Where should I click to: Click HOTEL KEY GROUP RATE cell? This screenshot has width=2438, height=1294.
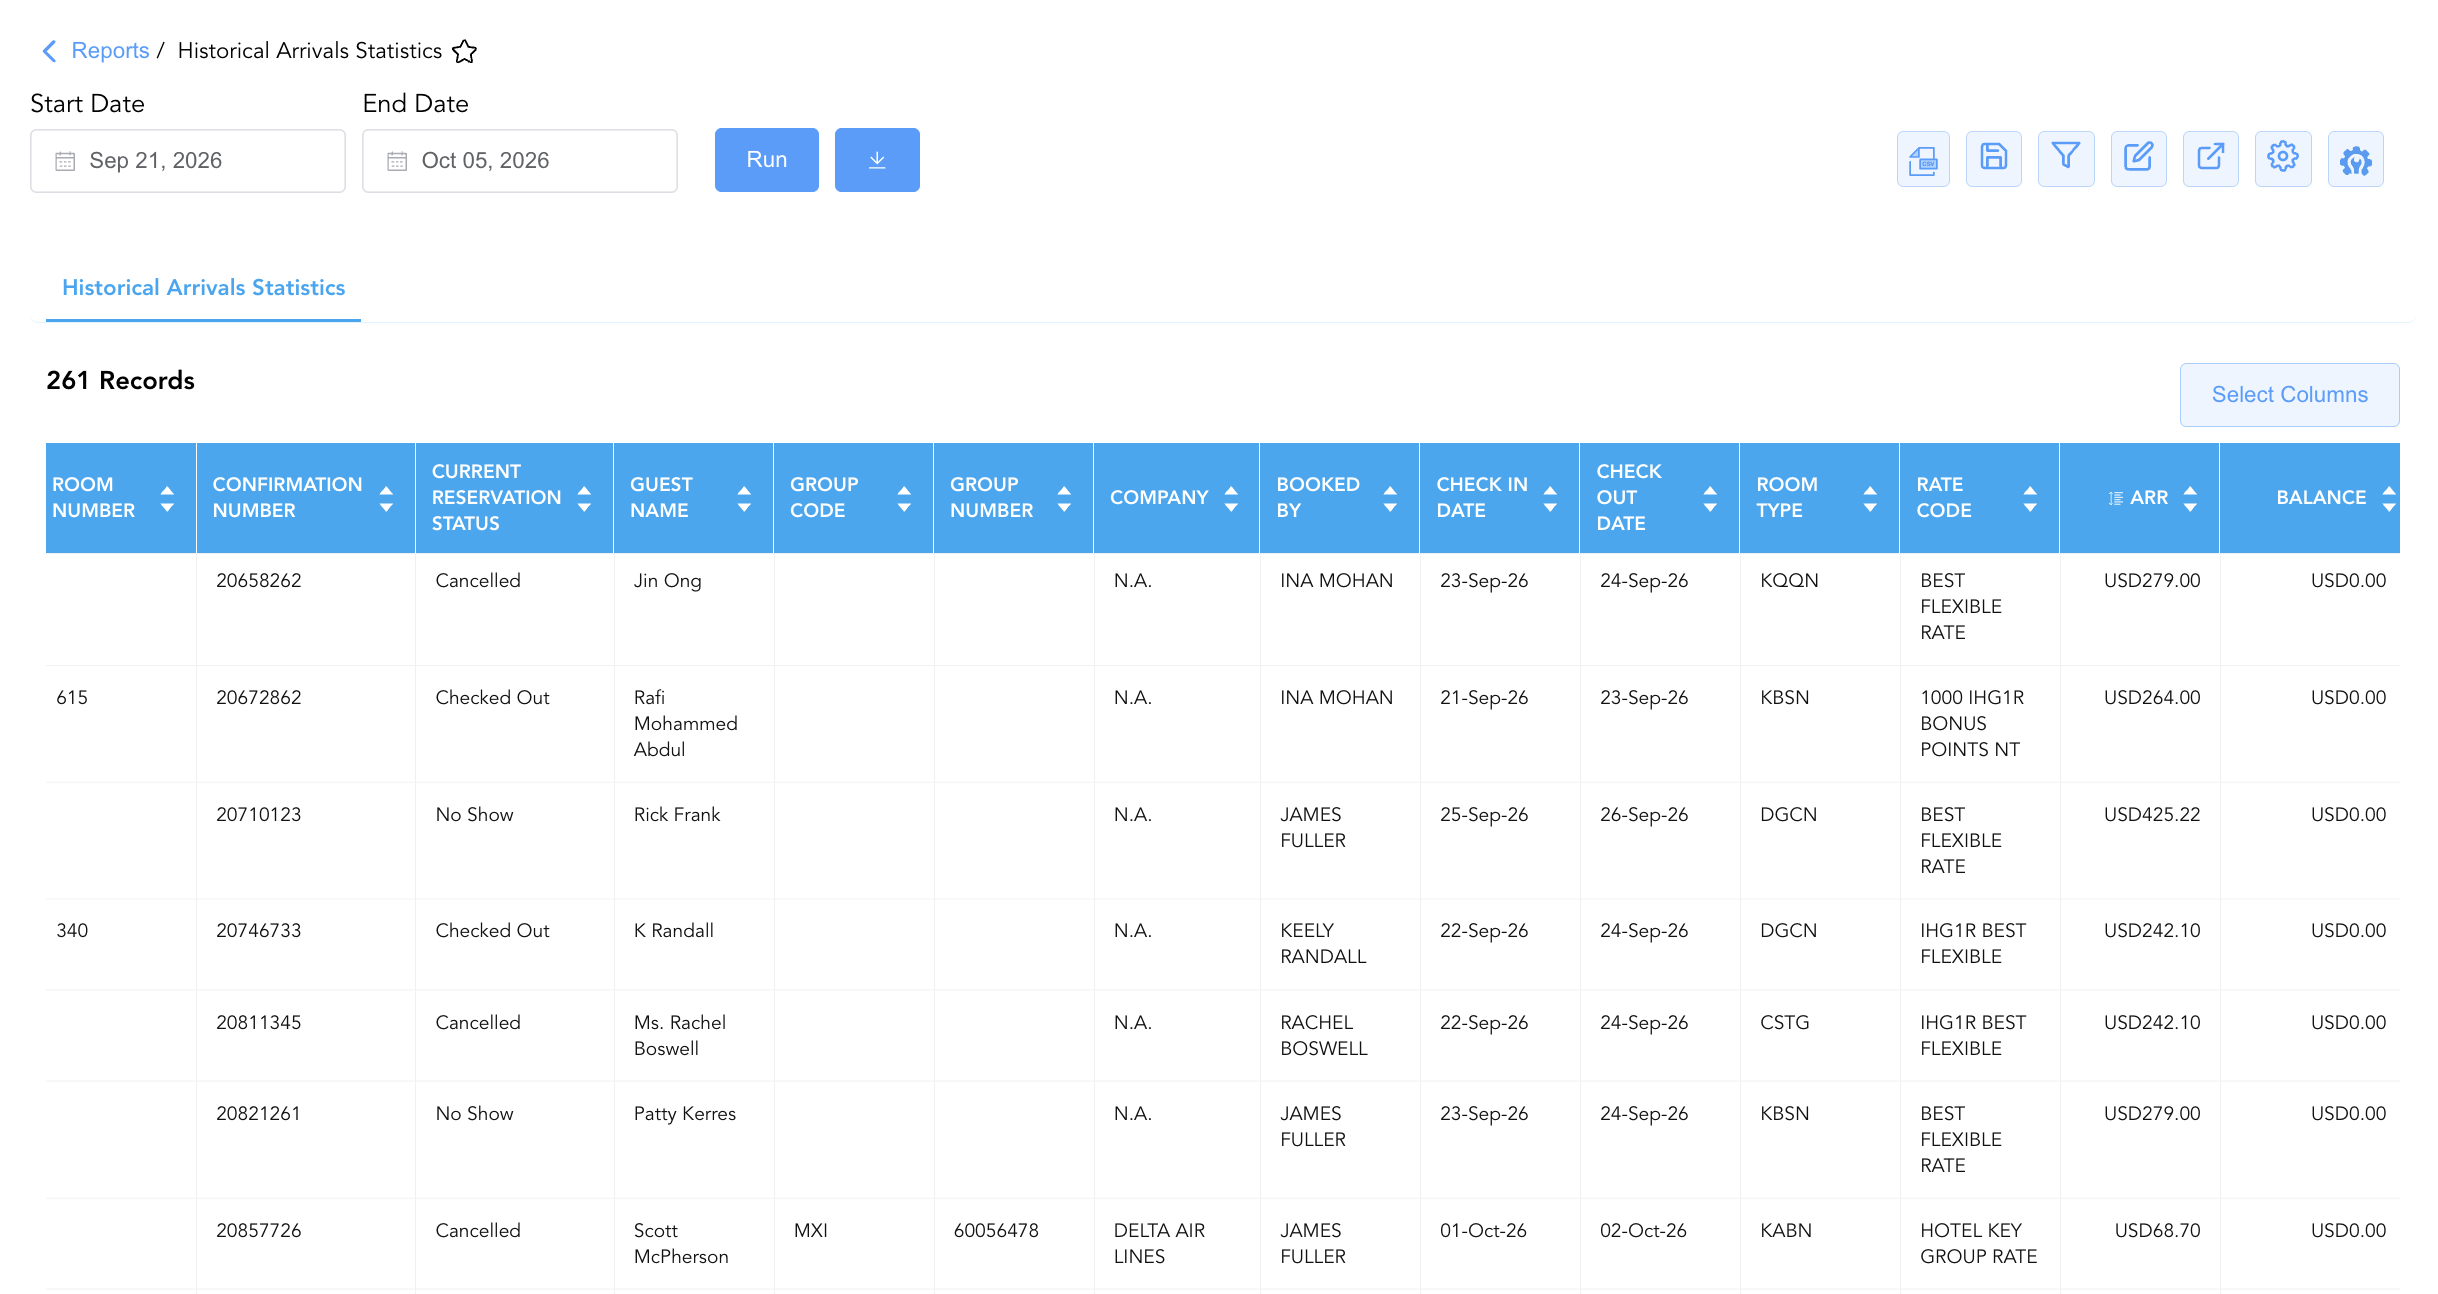pyautogui.click(x=1979, y=1244)
